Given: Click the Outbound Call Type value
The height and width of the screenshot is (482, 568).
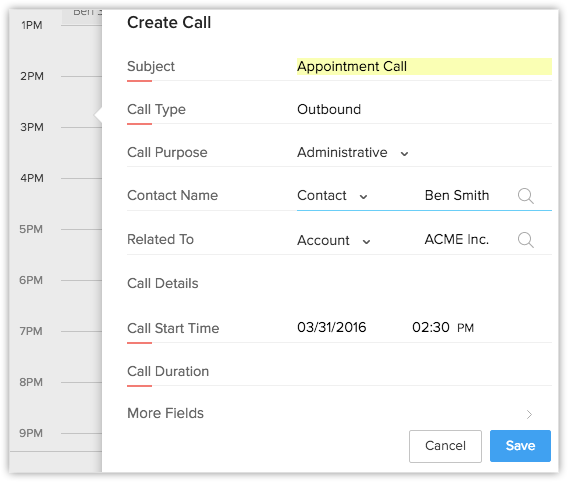Looking at the screenshot, I should (x=329, y=109).
